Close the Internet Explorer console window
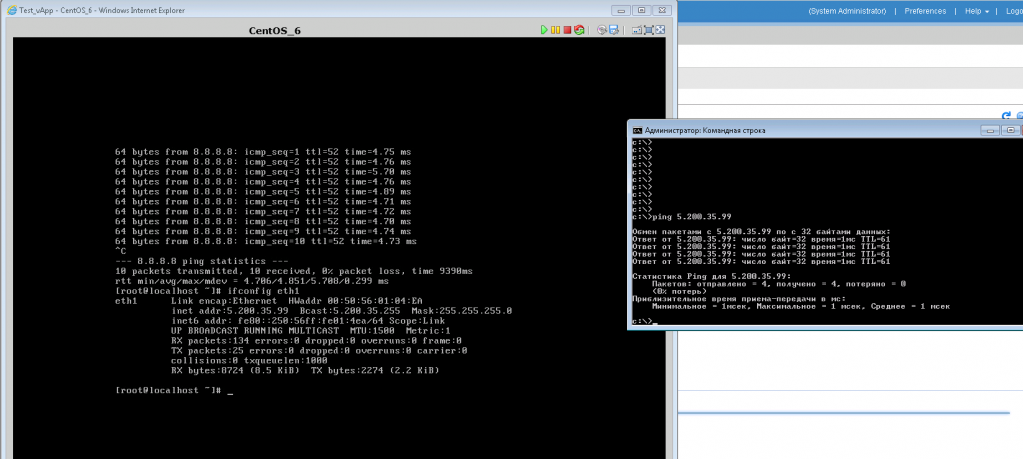 [x=662, y=10]
